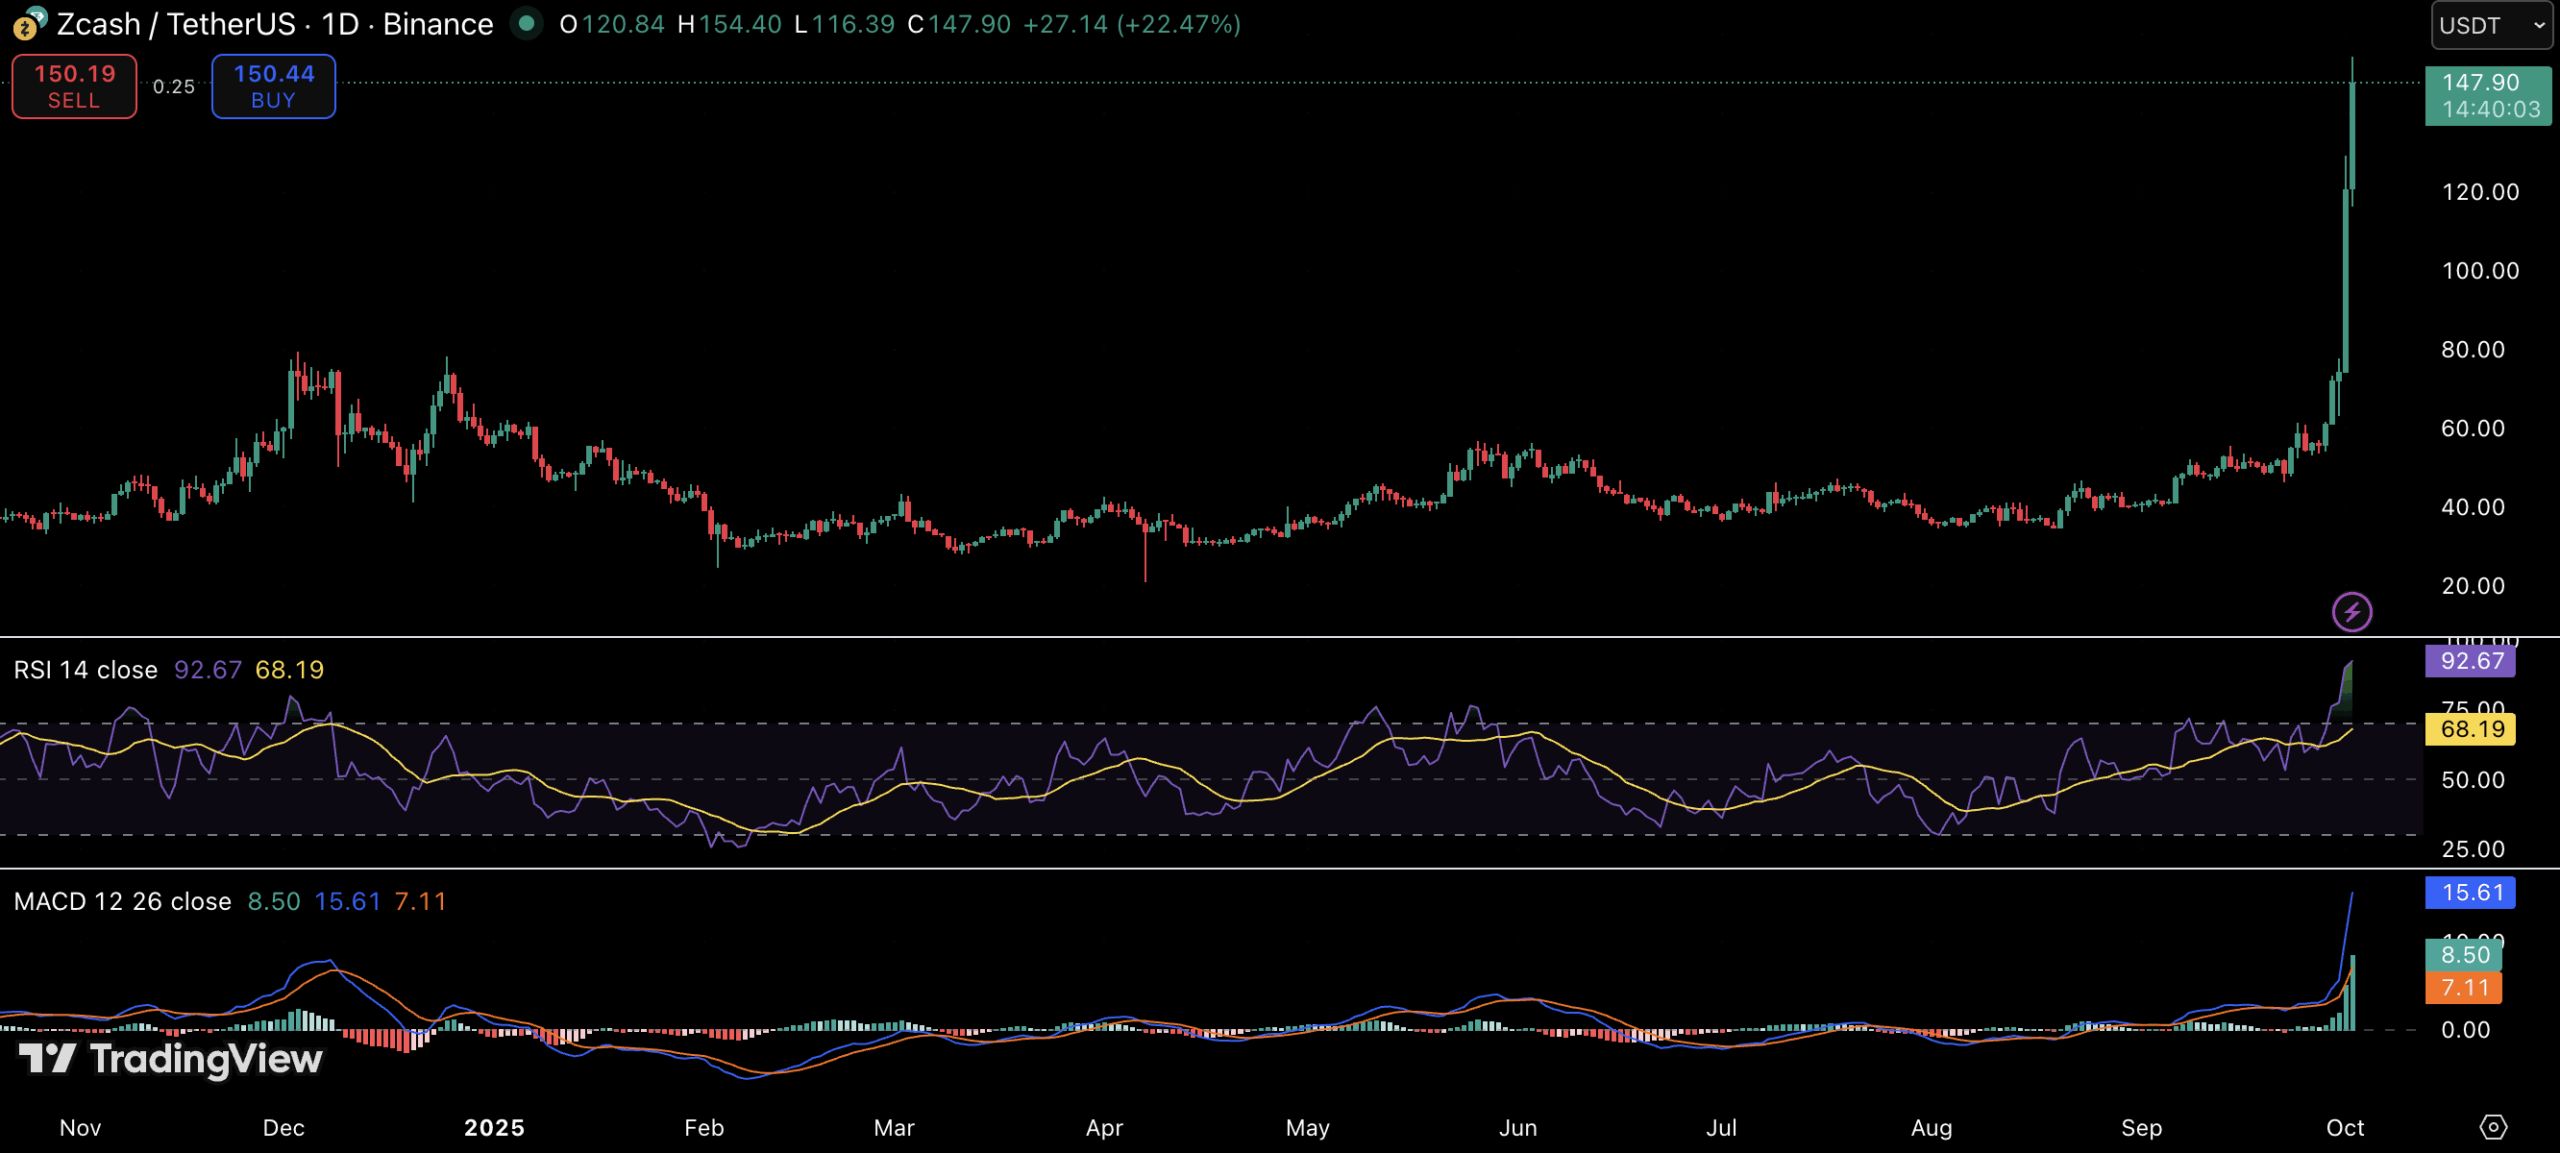Click the Zcash / TetherUS symbol title
The height and width of the screenshot is (1153, 2560).
tap(176, 24)
